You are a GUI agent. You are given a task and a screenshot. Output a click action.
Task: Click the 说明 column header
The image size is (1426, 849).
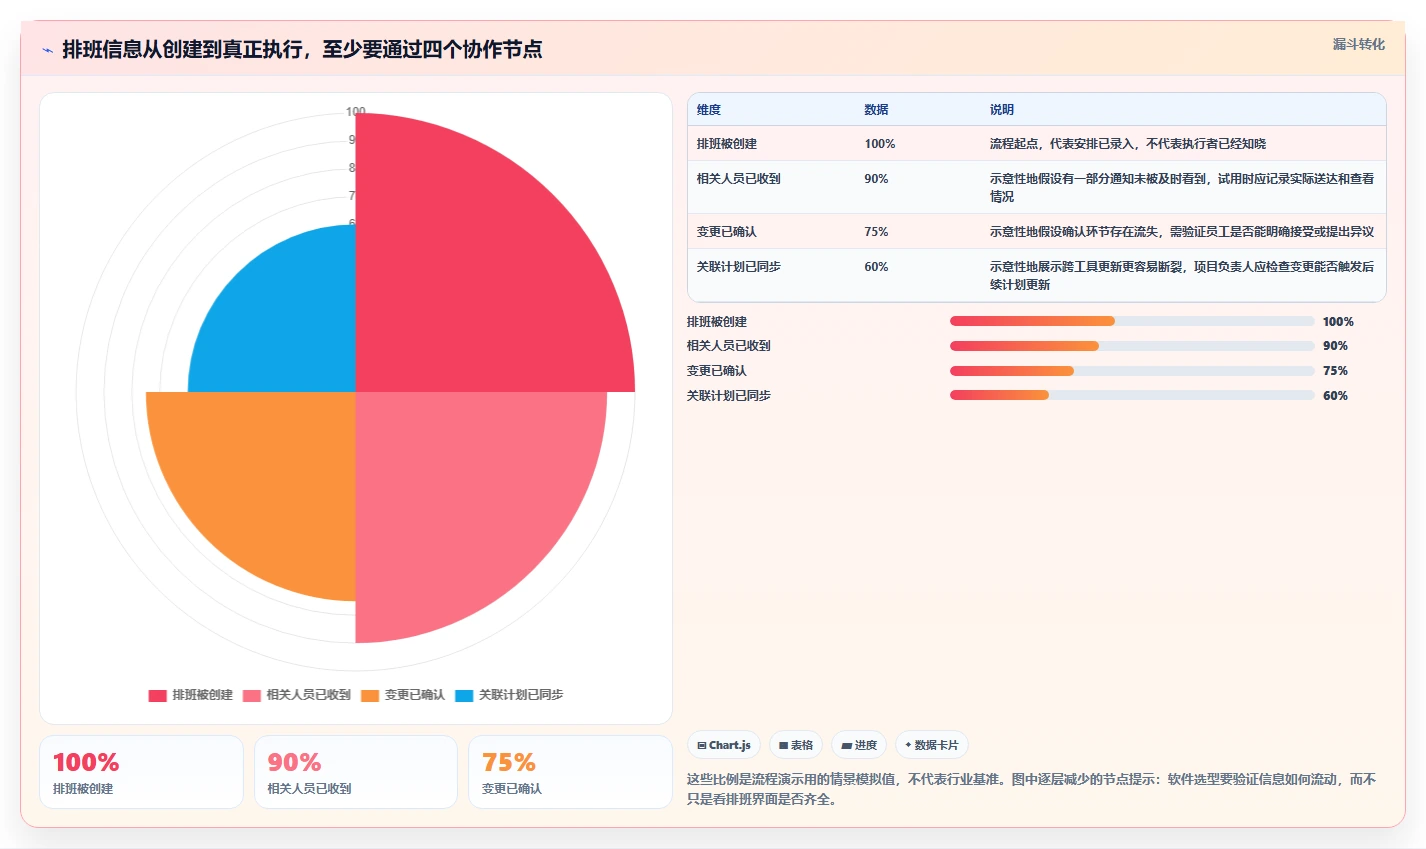coord(1002,110)
